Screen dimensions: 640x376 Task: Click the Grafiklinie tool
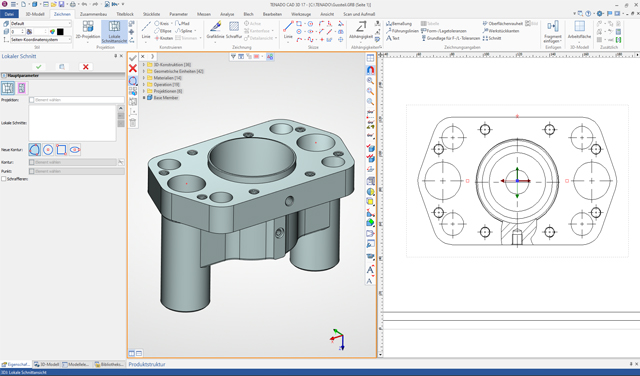click(215, 31)
